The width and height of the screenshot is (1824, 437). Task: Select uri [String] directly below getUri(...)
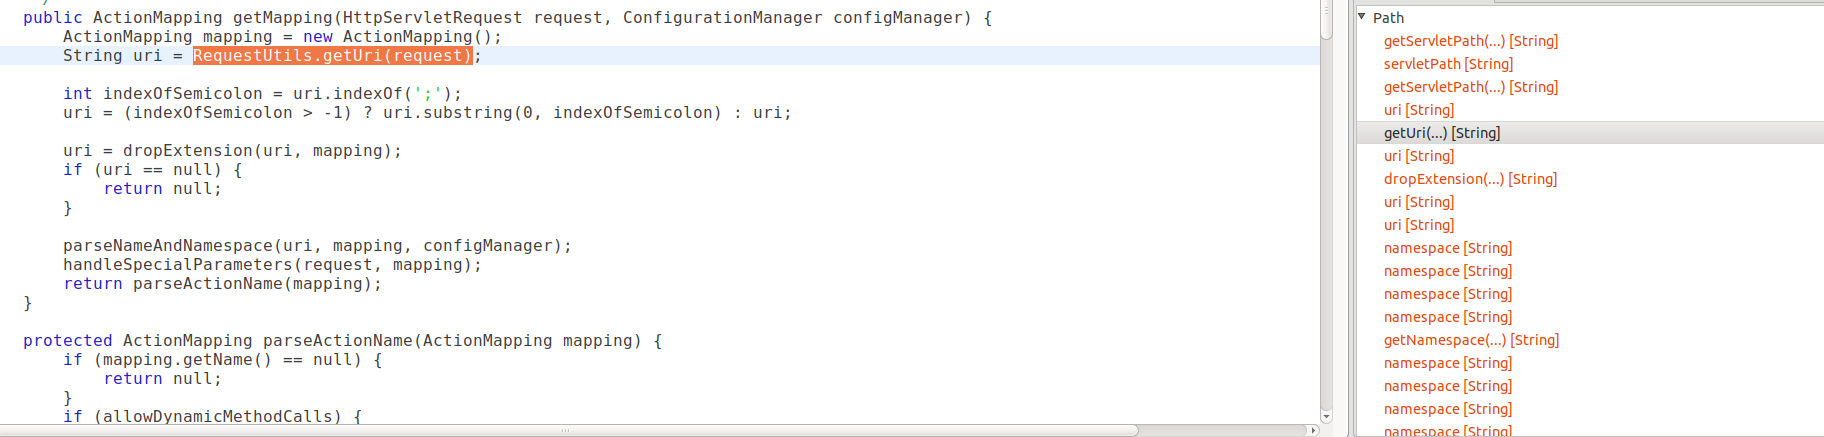pos(1418,156)
